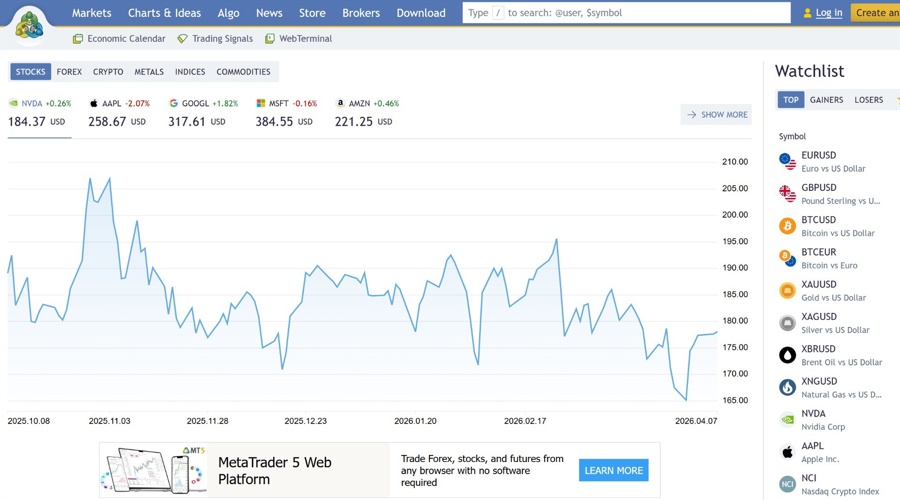Screen dimensions: 900x500
Task: Switch to the CRYPTO category tab
Action: click(x=108, y=72)
